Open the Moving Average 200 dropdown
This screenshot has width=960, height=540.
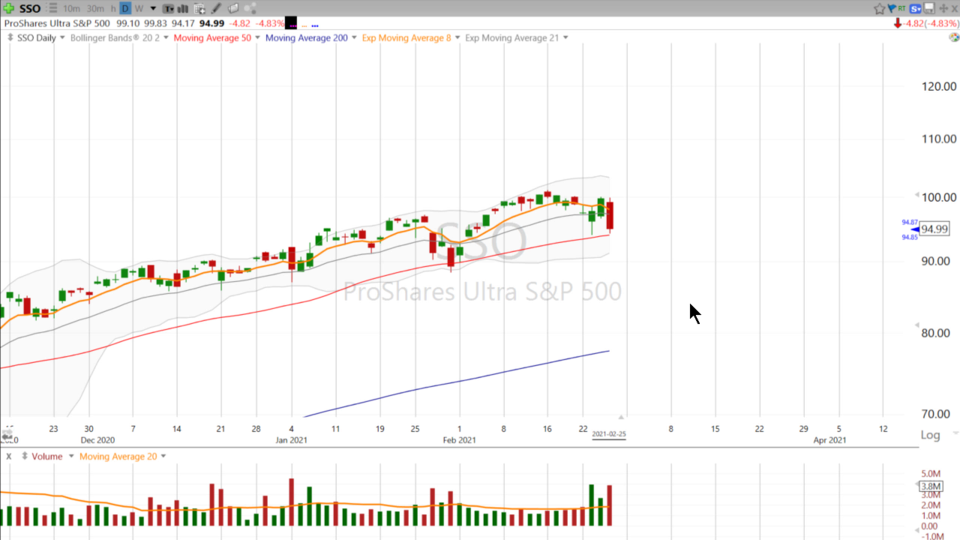[354, 38]
